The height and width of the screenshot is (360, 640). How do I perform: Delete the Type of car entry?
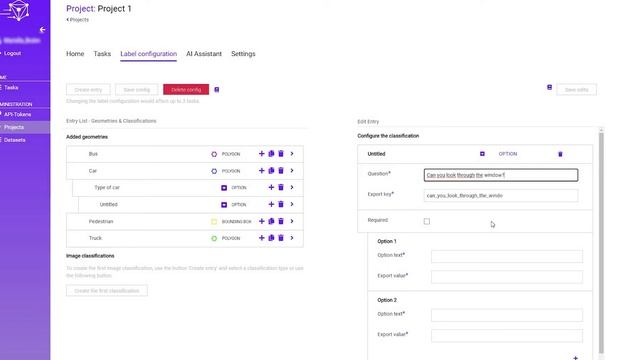click(x=281, y=187)
